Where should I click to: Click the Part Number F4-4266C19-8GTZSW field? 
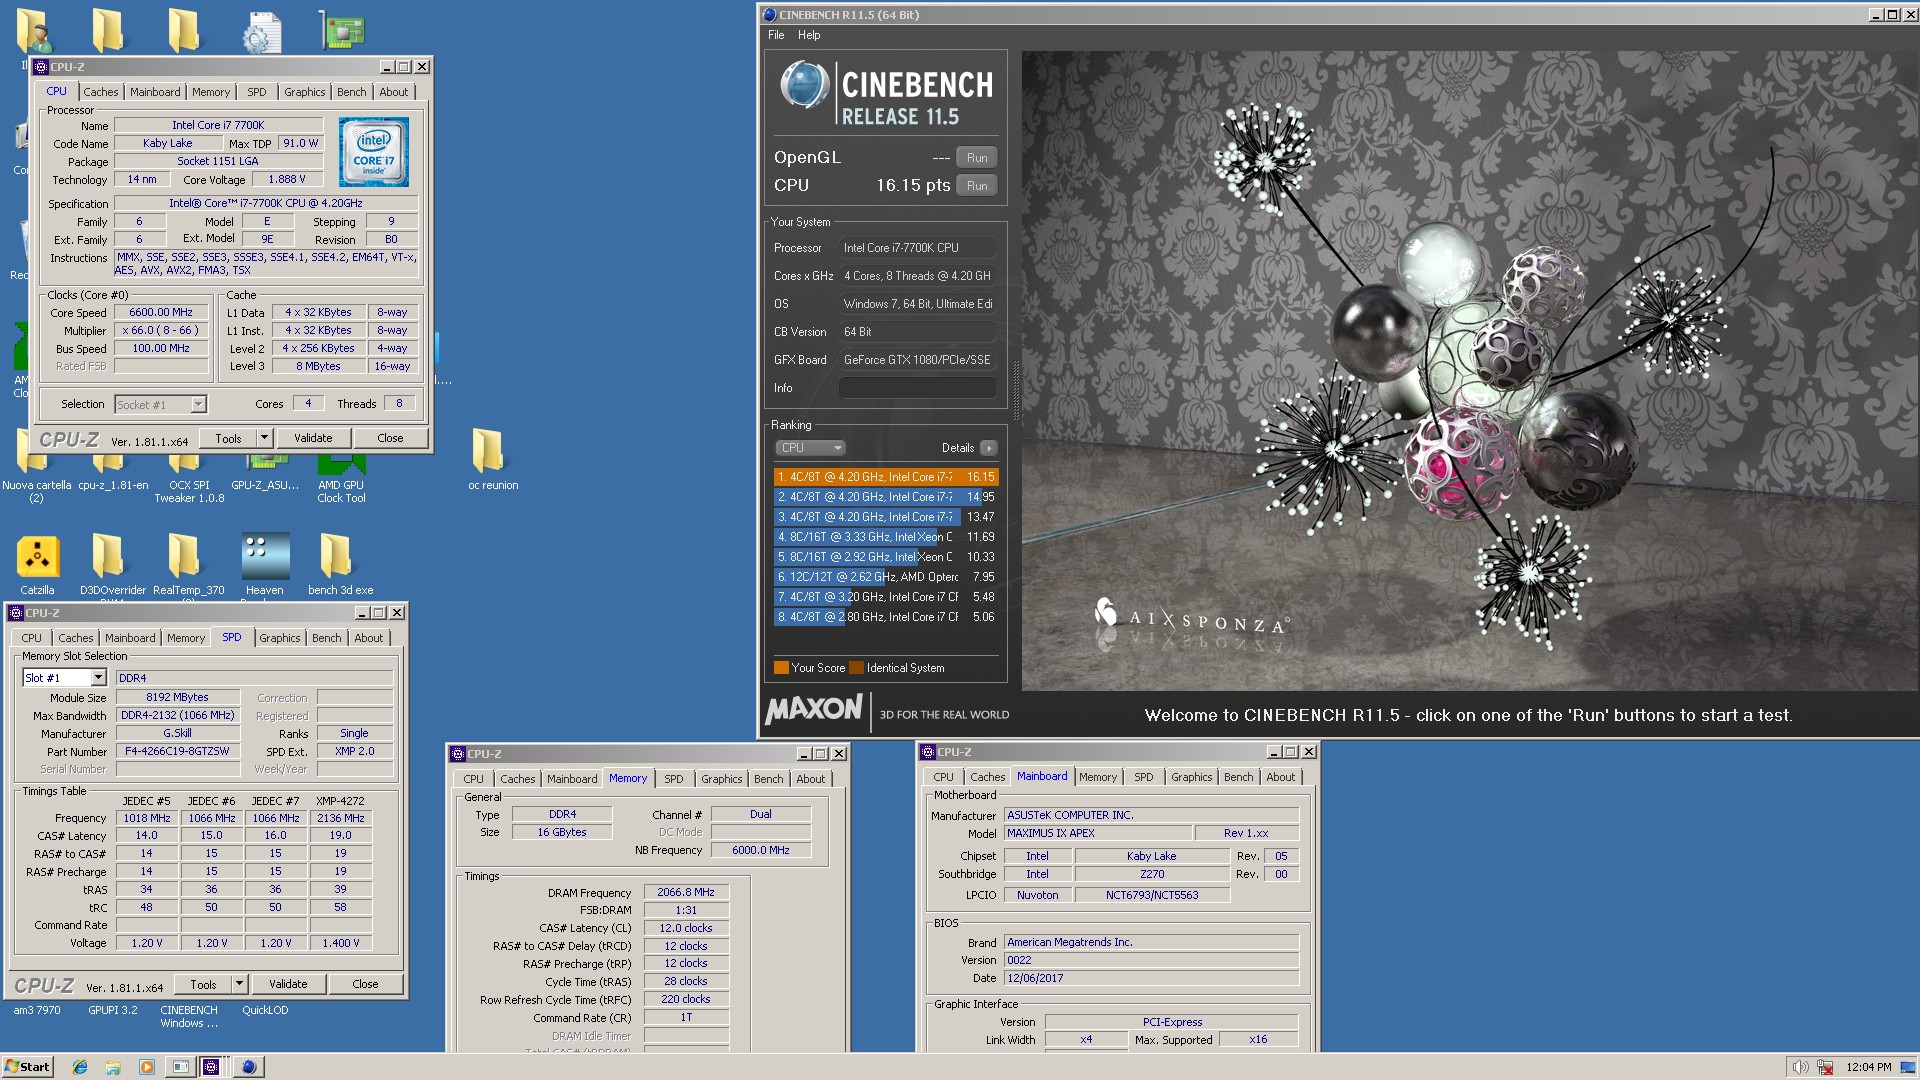[178, 751]
